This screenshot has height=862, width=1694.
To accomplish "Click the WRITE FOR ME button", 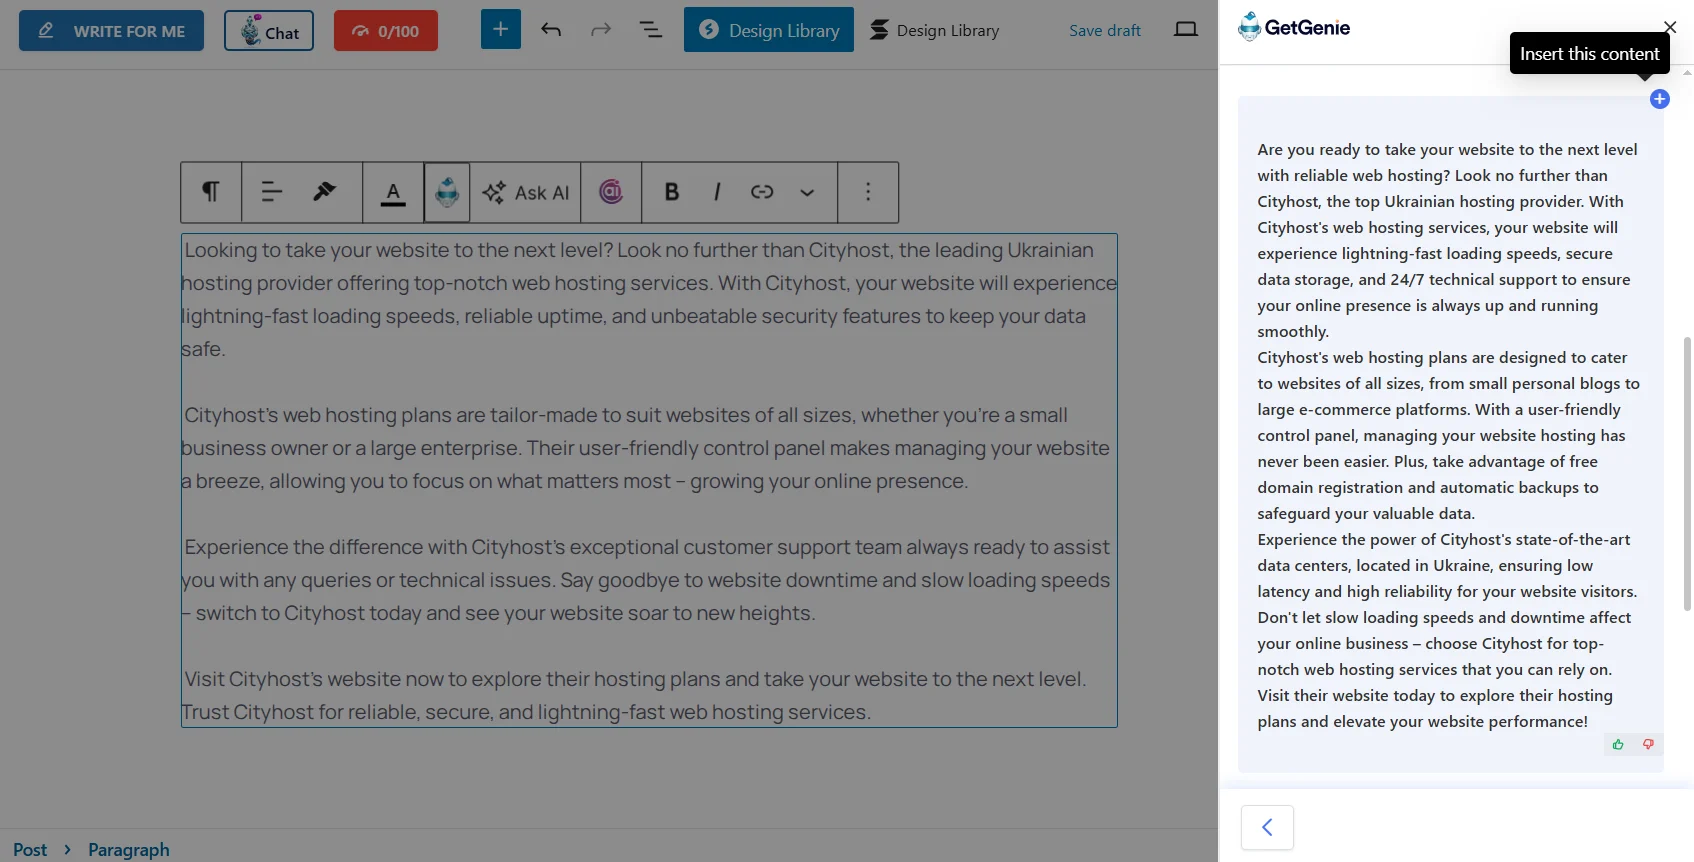I will (111, 31).
